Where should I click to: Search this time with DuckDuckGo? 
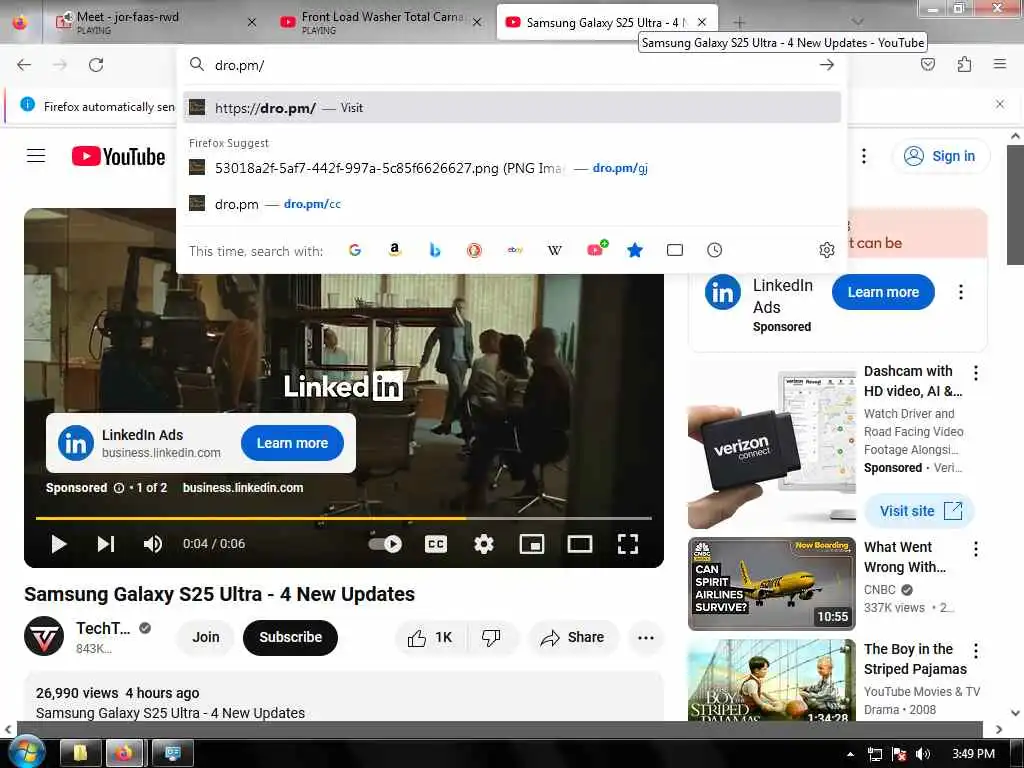474,250
